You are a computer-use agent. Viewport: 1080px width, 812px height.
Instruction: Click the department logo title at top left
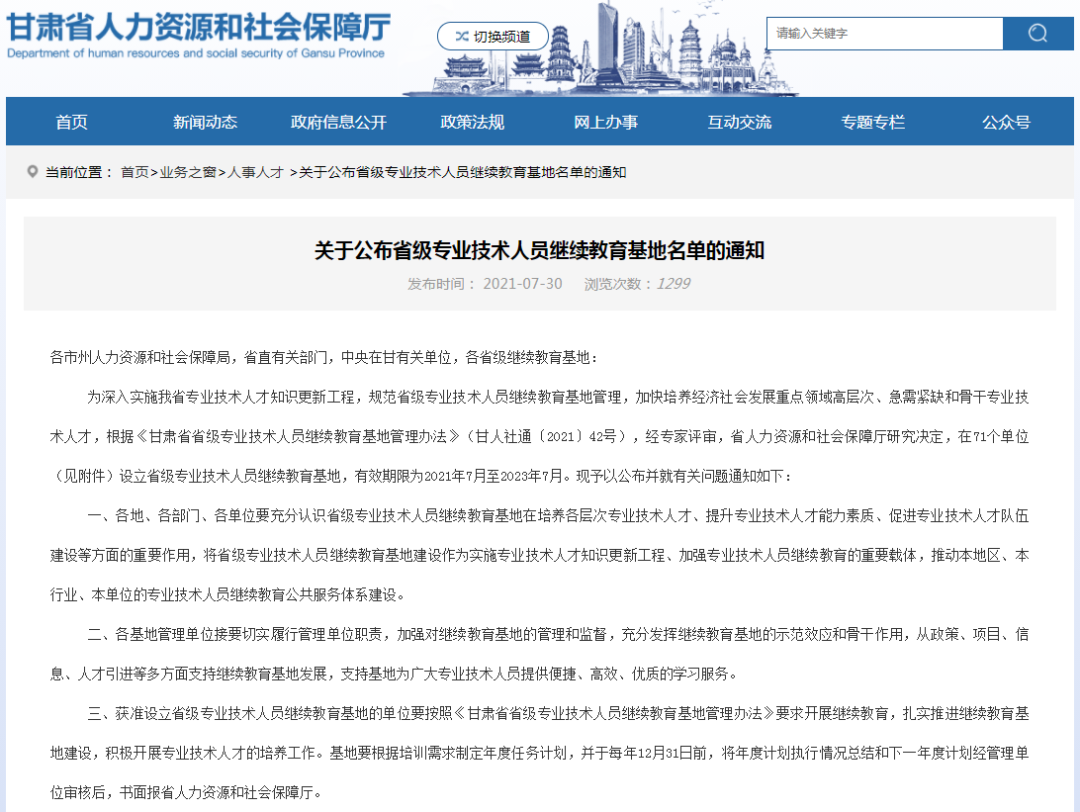click(x=198, y=35)
